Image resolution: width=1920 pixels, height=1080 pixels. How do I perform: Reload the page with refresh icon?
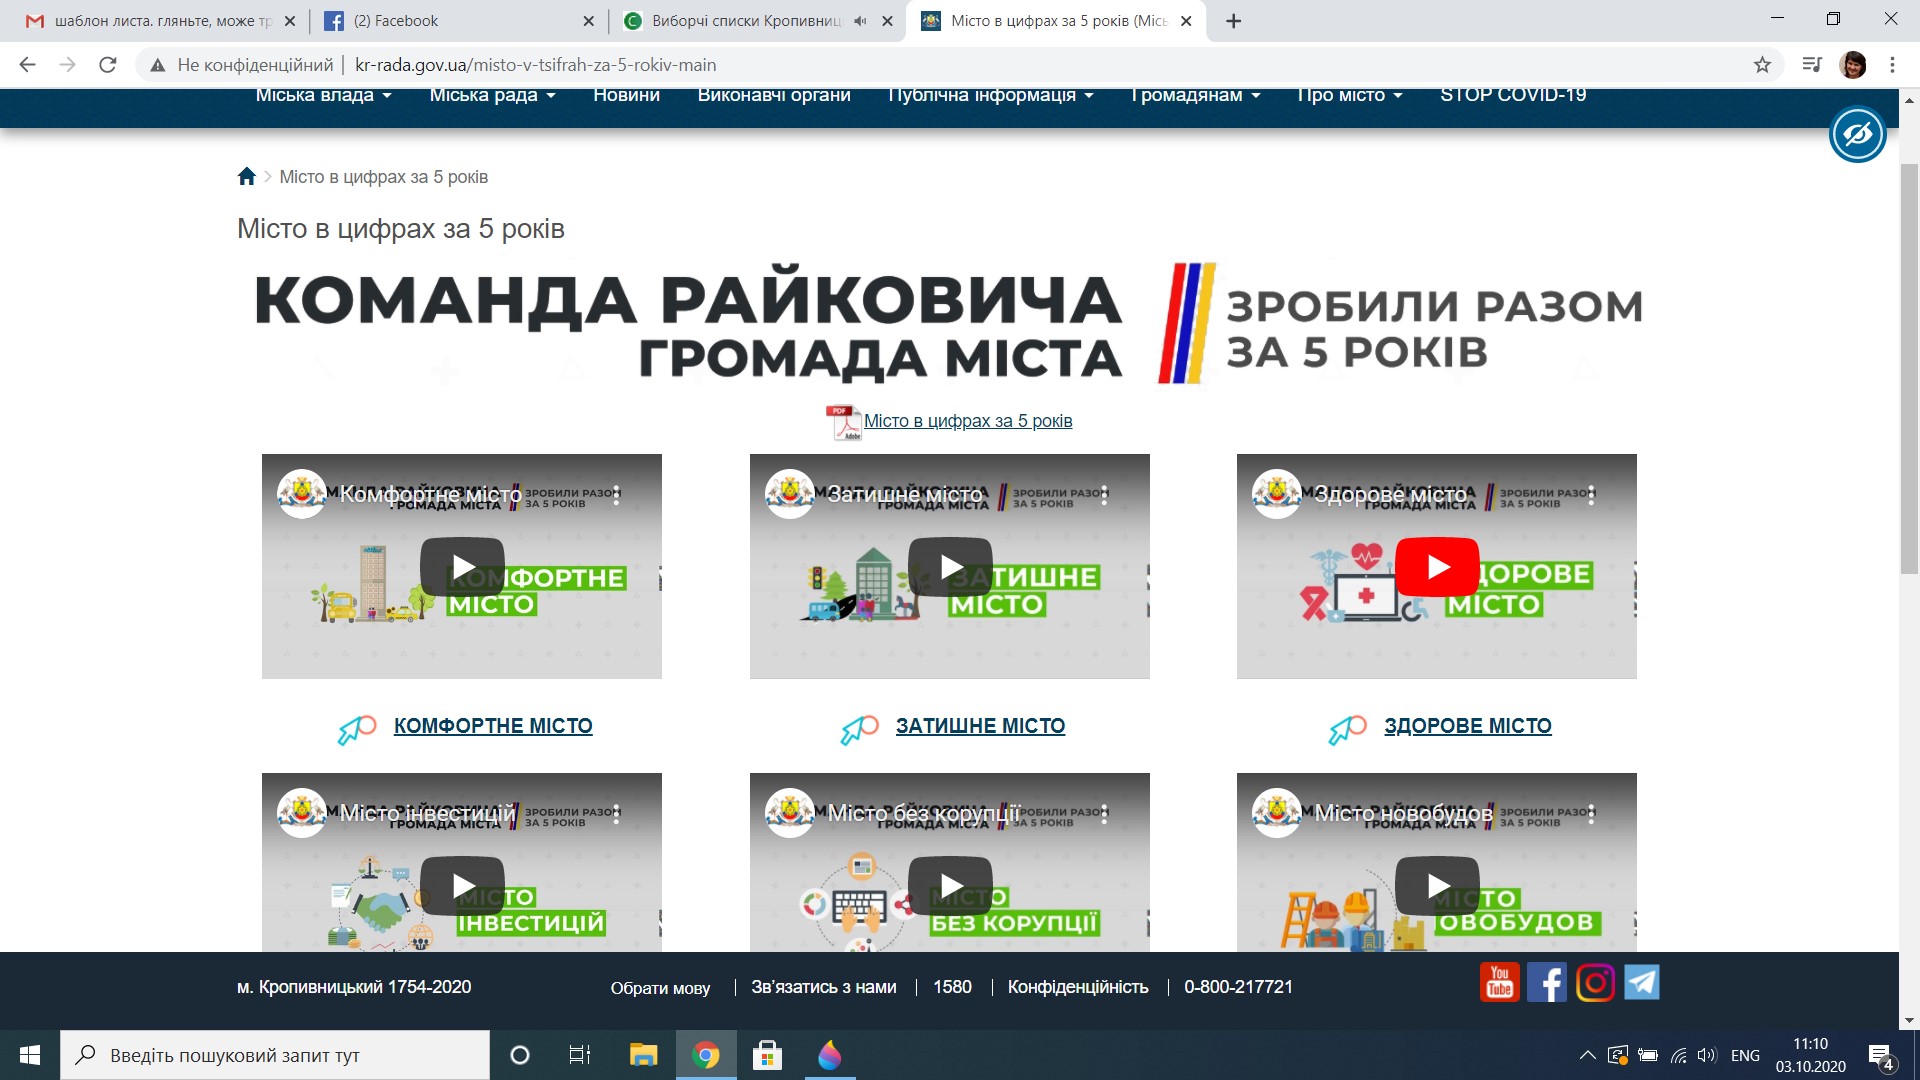click(108, 65)
